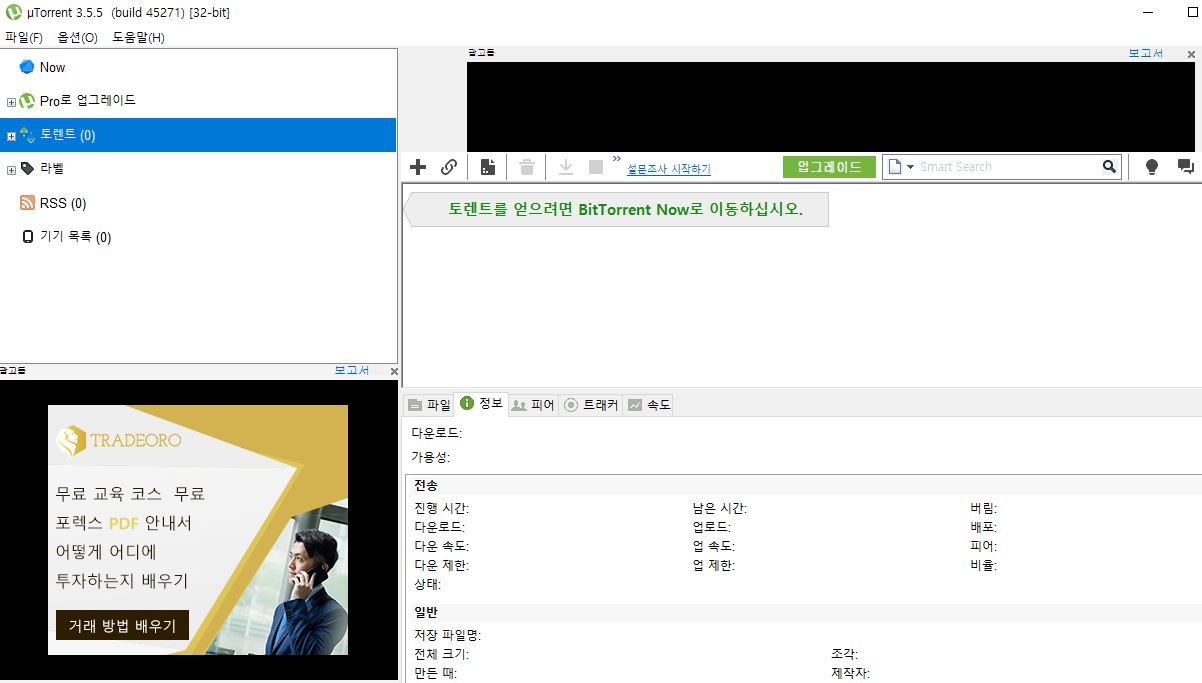Click the search magnifier icon
The image size is (1202, 683).
click(1109, 167)
